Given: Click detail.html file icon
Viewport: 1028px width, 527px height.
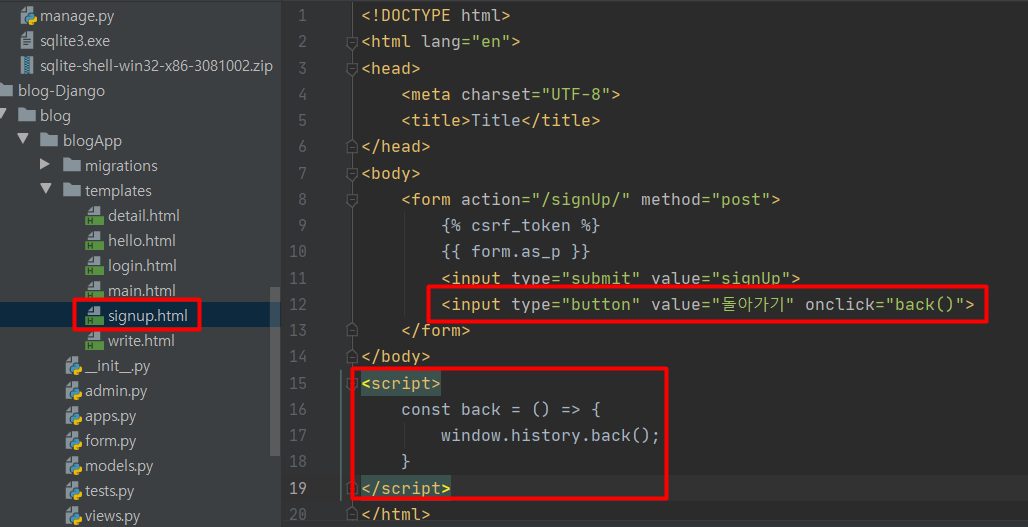Looking at the screenshot, I should pos(94,216).
